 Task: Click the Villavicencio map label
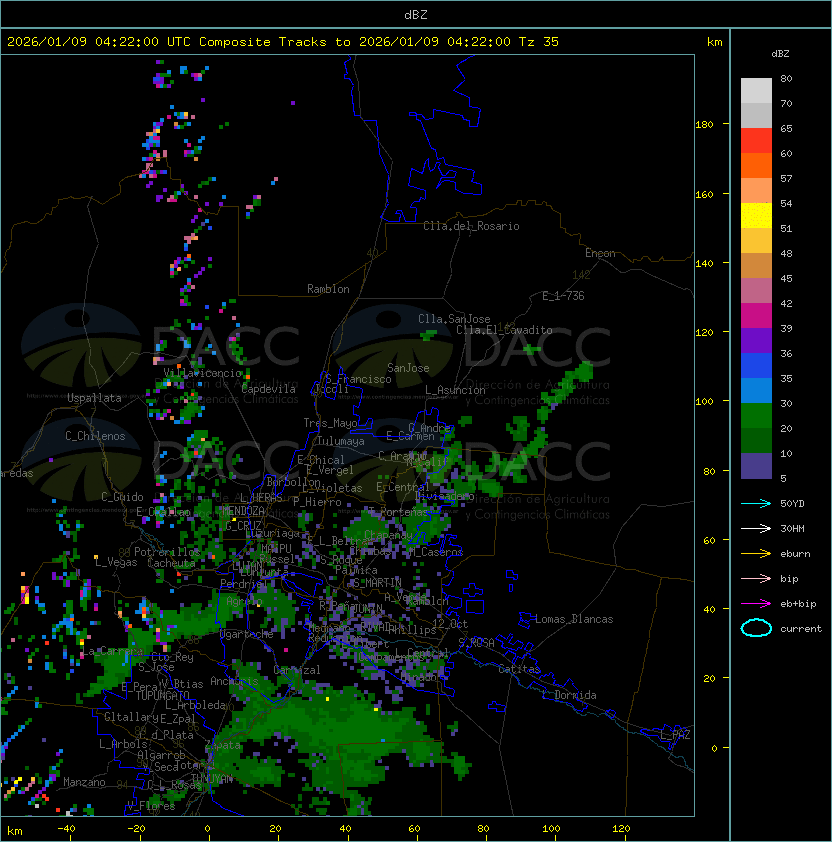coord(202,373)
